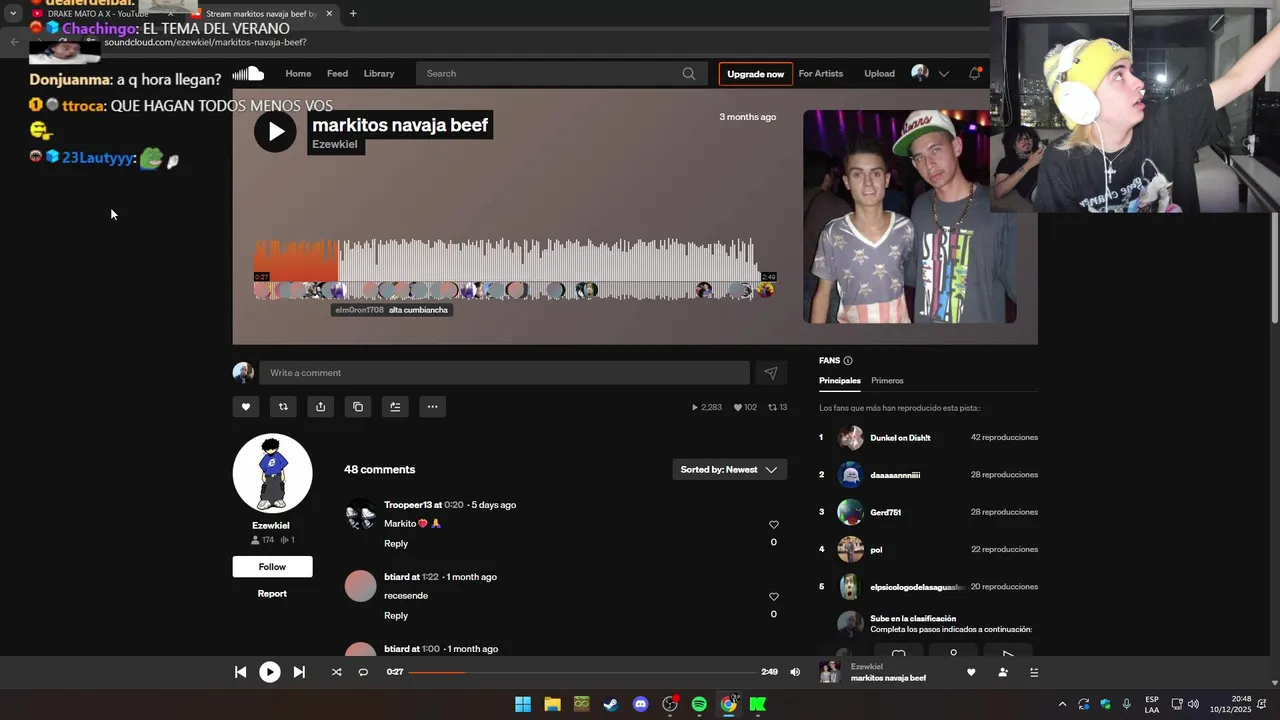Screen dimensions: 1280x720
Task: Open Ezewkiel's large profile avatar
Action: (x=272, y=473)
